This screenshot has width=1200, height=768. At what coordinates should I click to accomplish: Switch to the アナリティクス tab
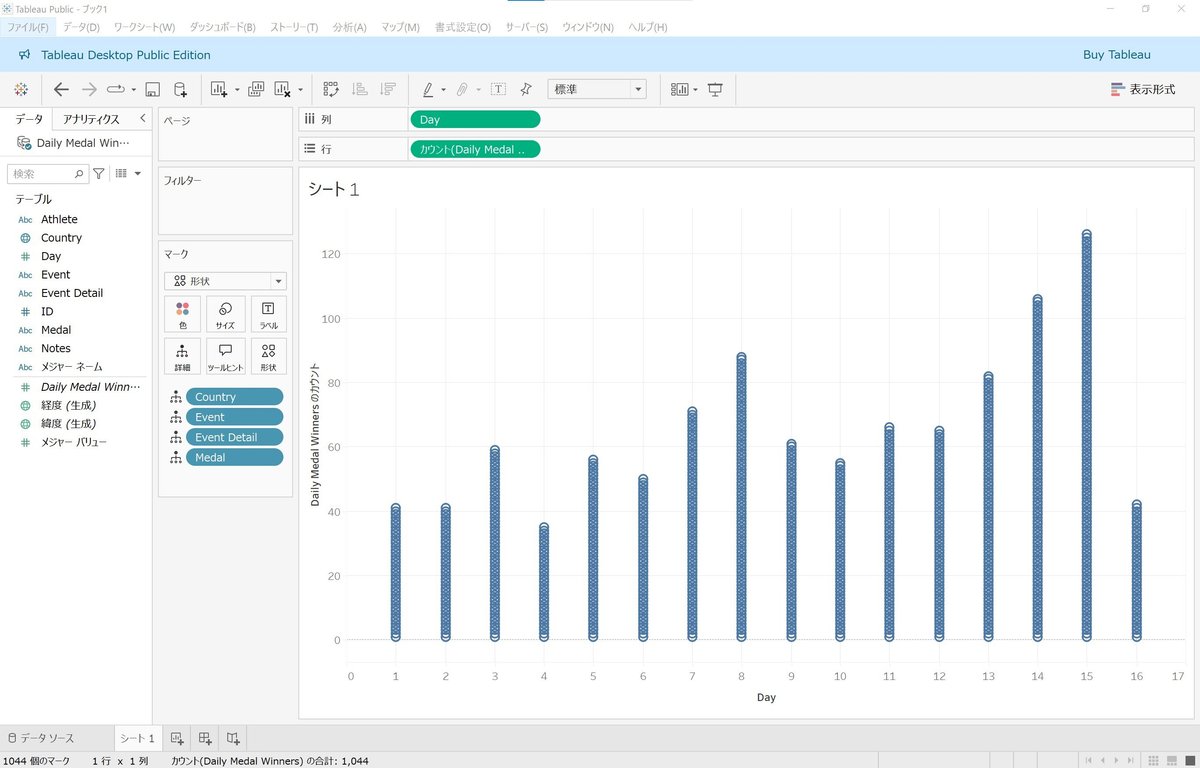pos(91,119)
